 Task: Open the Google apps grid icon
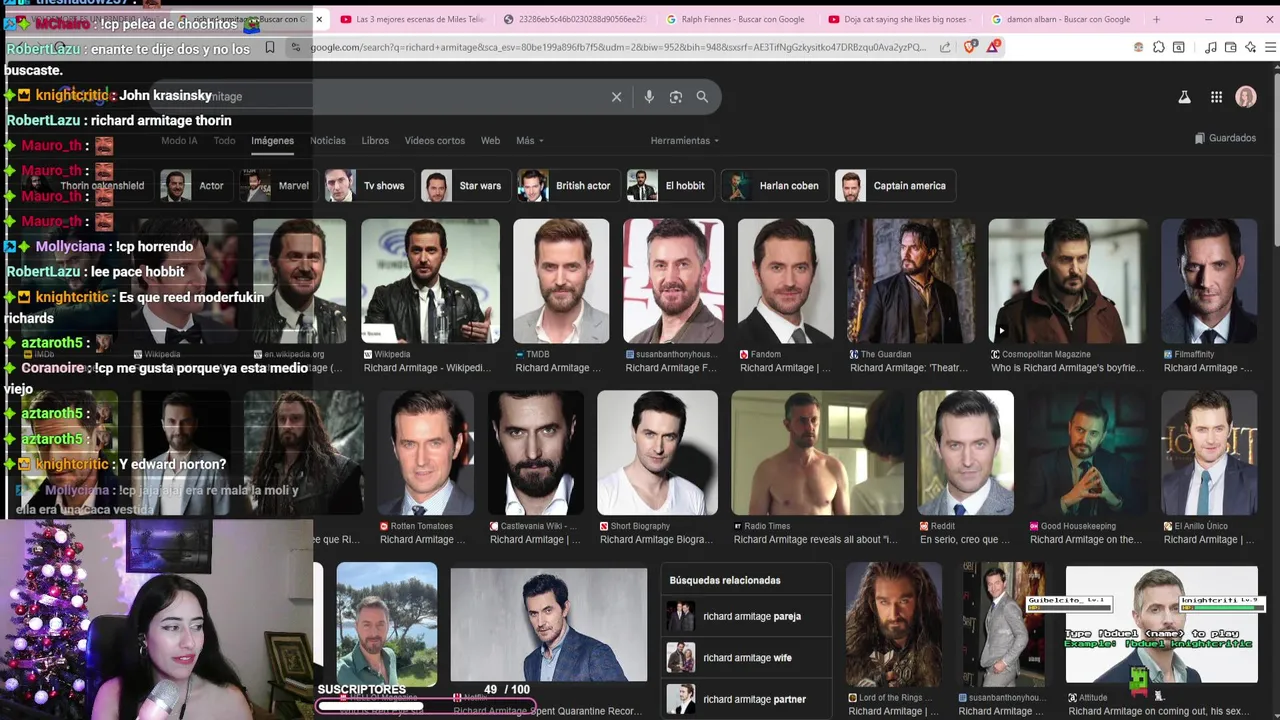(x=1216, y=97)
